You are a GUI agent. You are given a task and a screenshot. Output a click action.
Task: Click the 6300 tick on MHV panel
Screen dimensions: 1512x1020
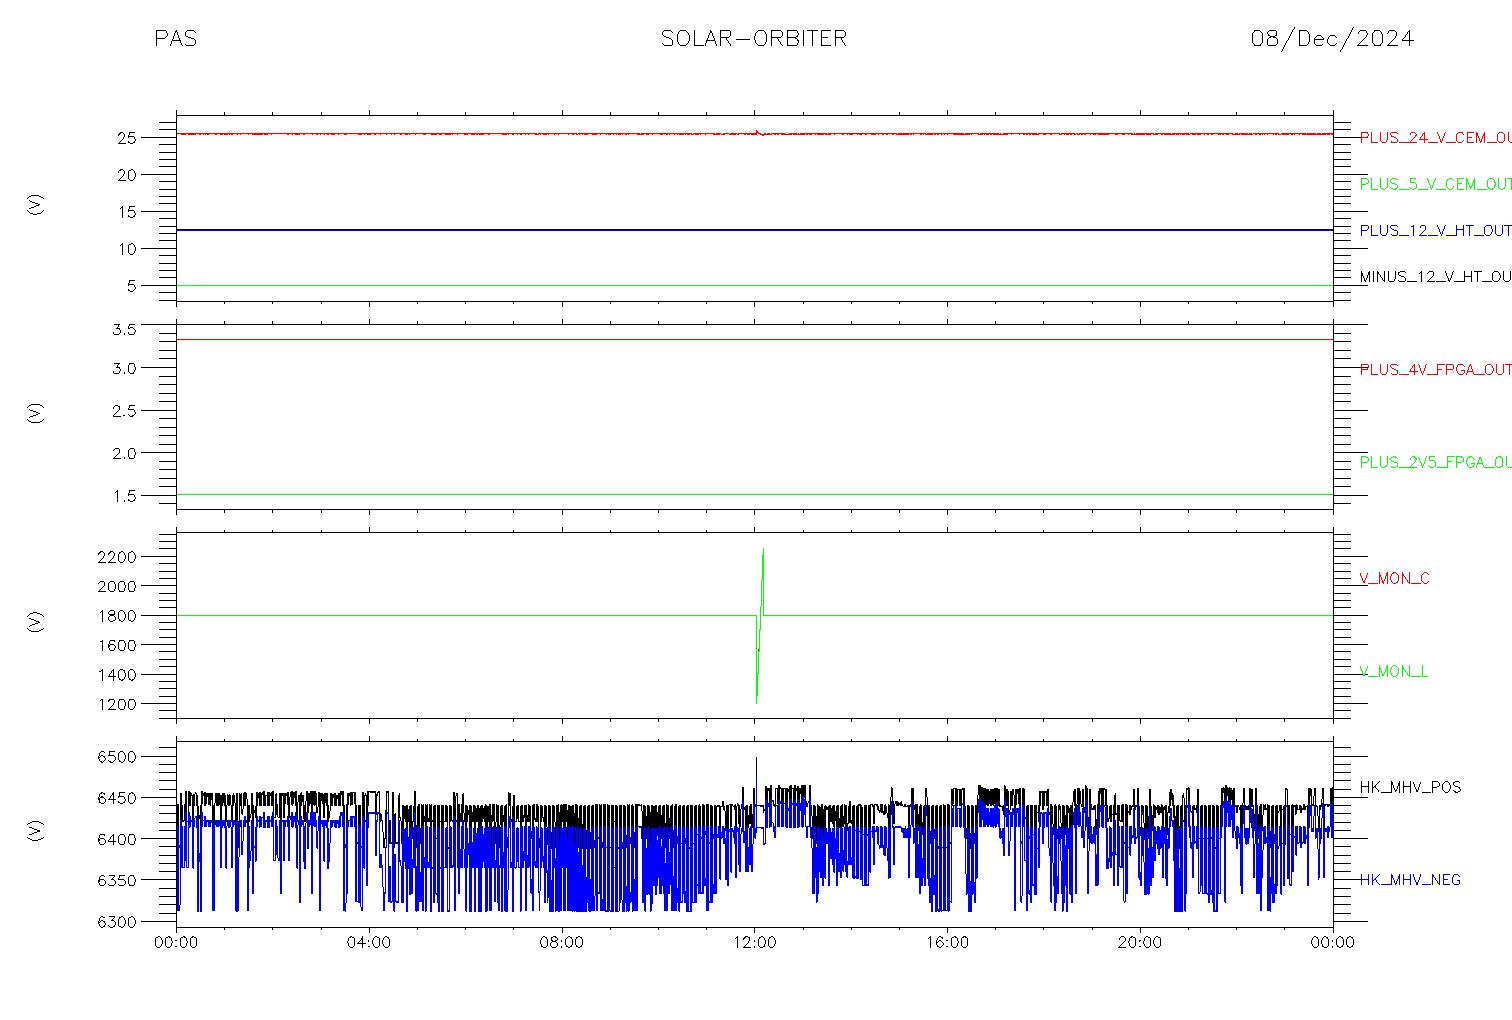click(117, 921)
